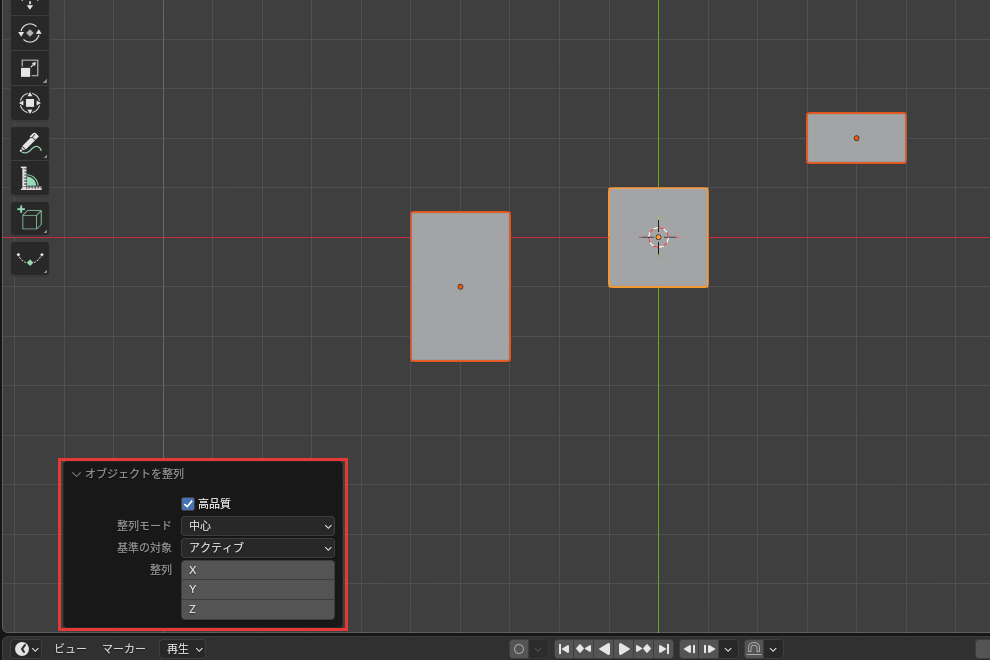Select the curve-points tool below Add Cube

pyautogui.click(x=30, y=258)
